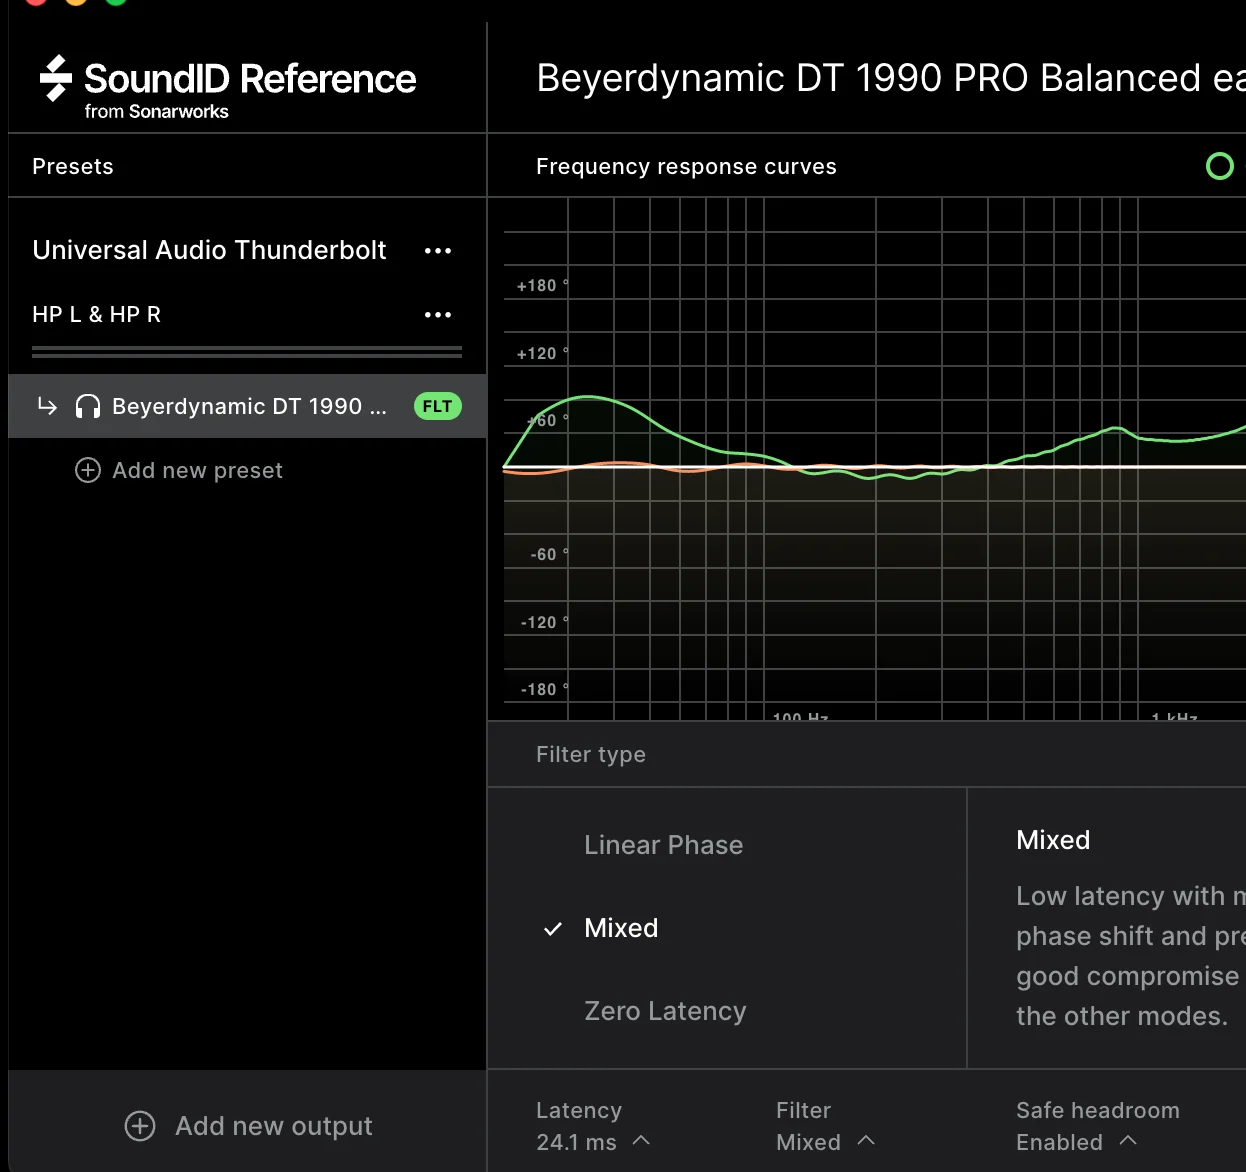
Task: Click the arrow icon before Beyerdynamic preset
Action: click(x=47, y=406)
